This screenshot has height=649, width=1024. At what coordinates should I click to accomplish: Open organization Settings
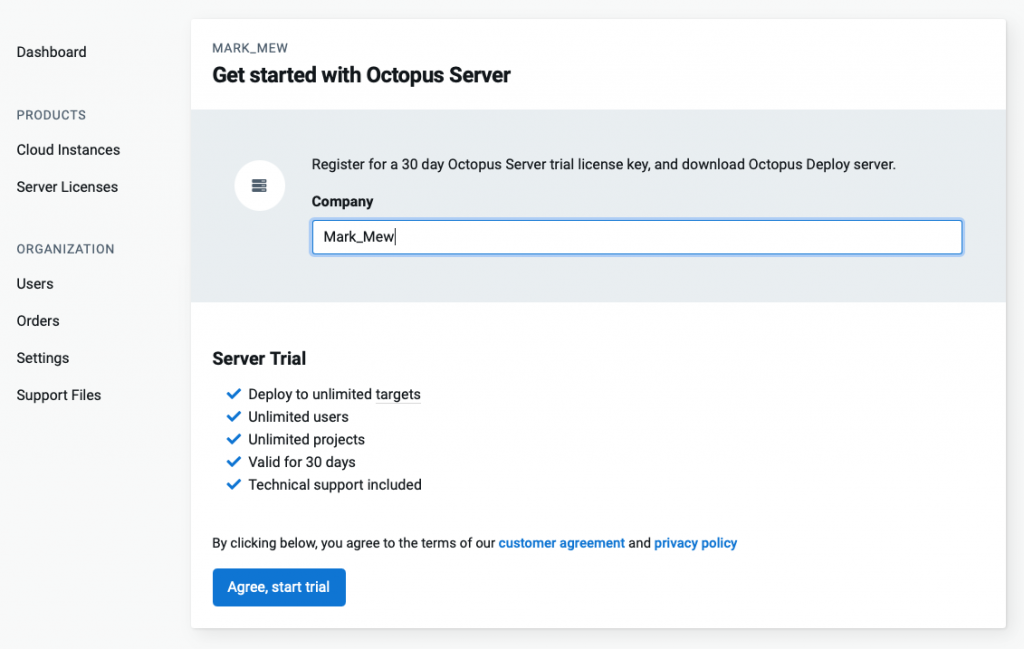pos(43,358)
